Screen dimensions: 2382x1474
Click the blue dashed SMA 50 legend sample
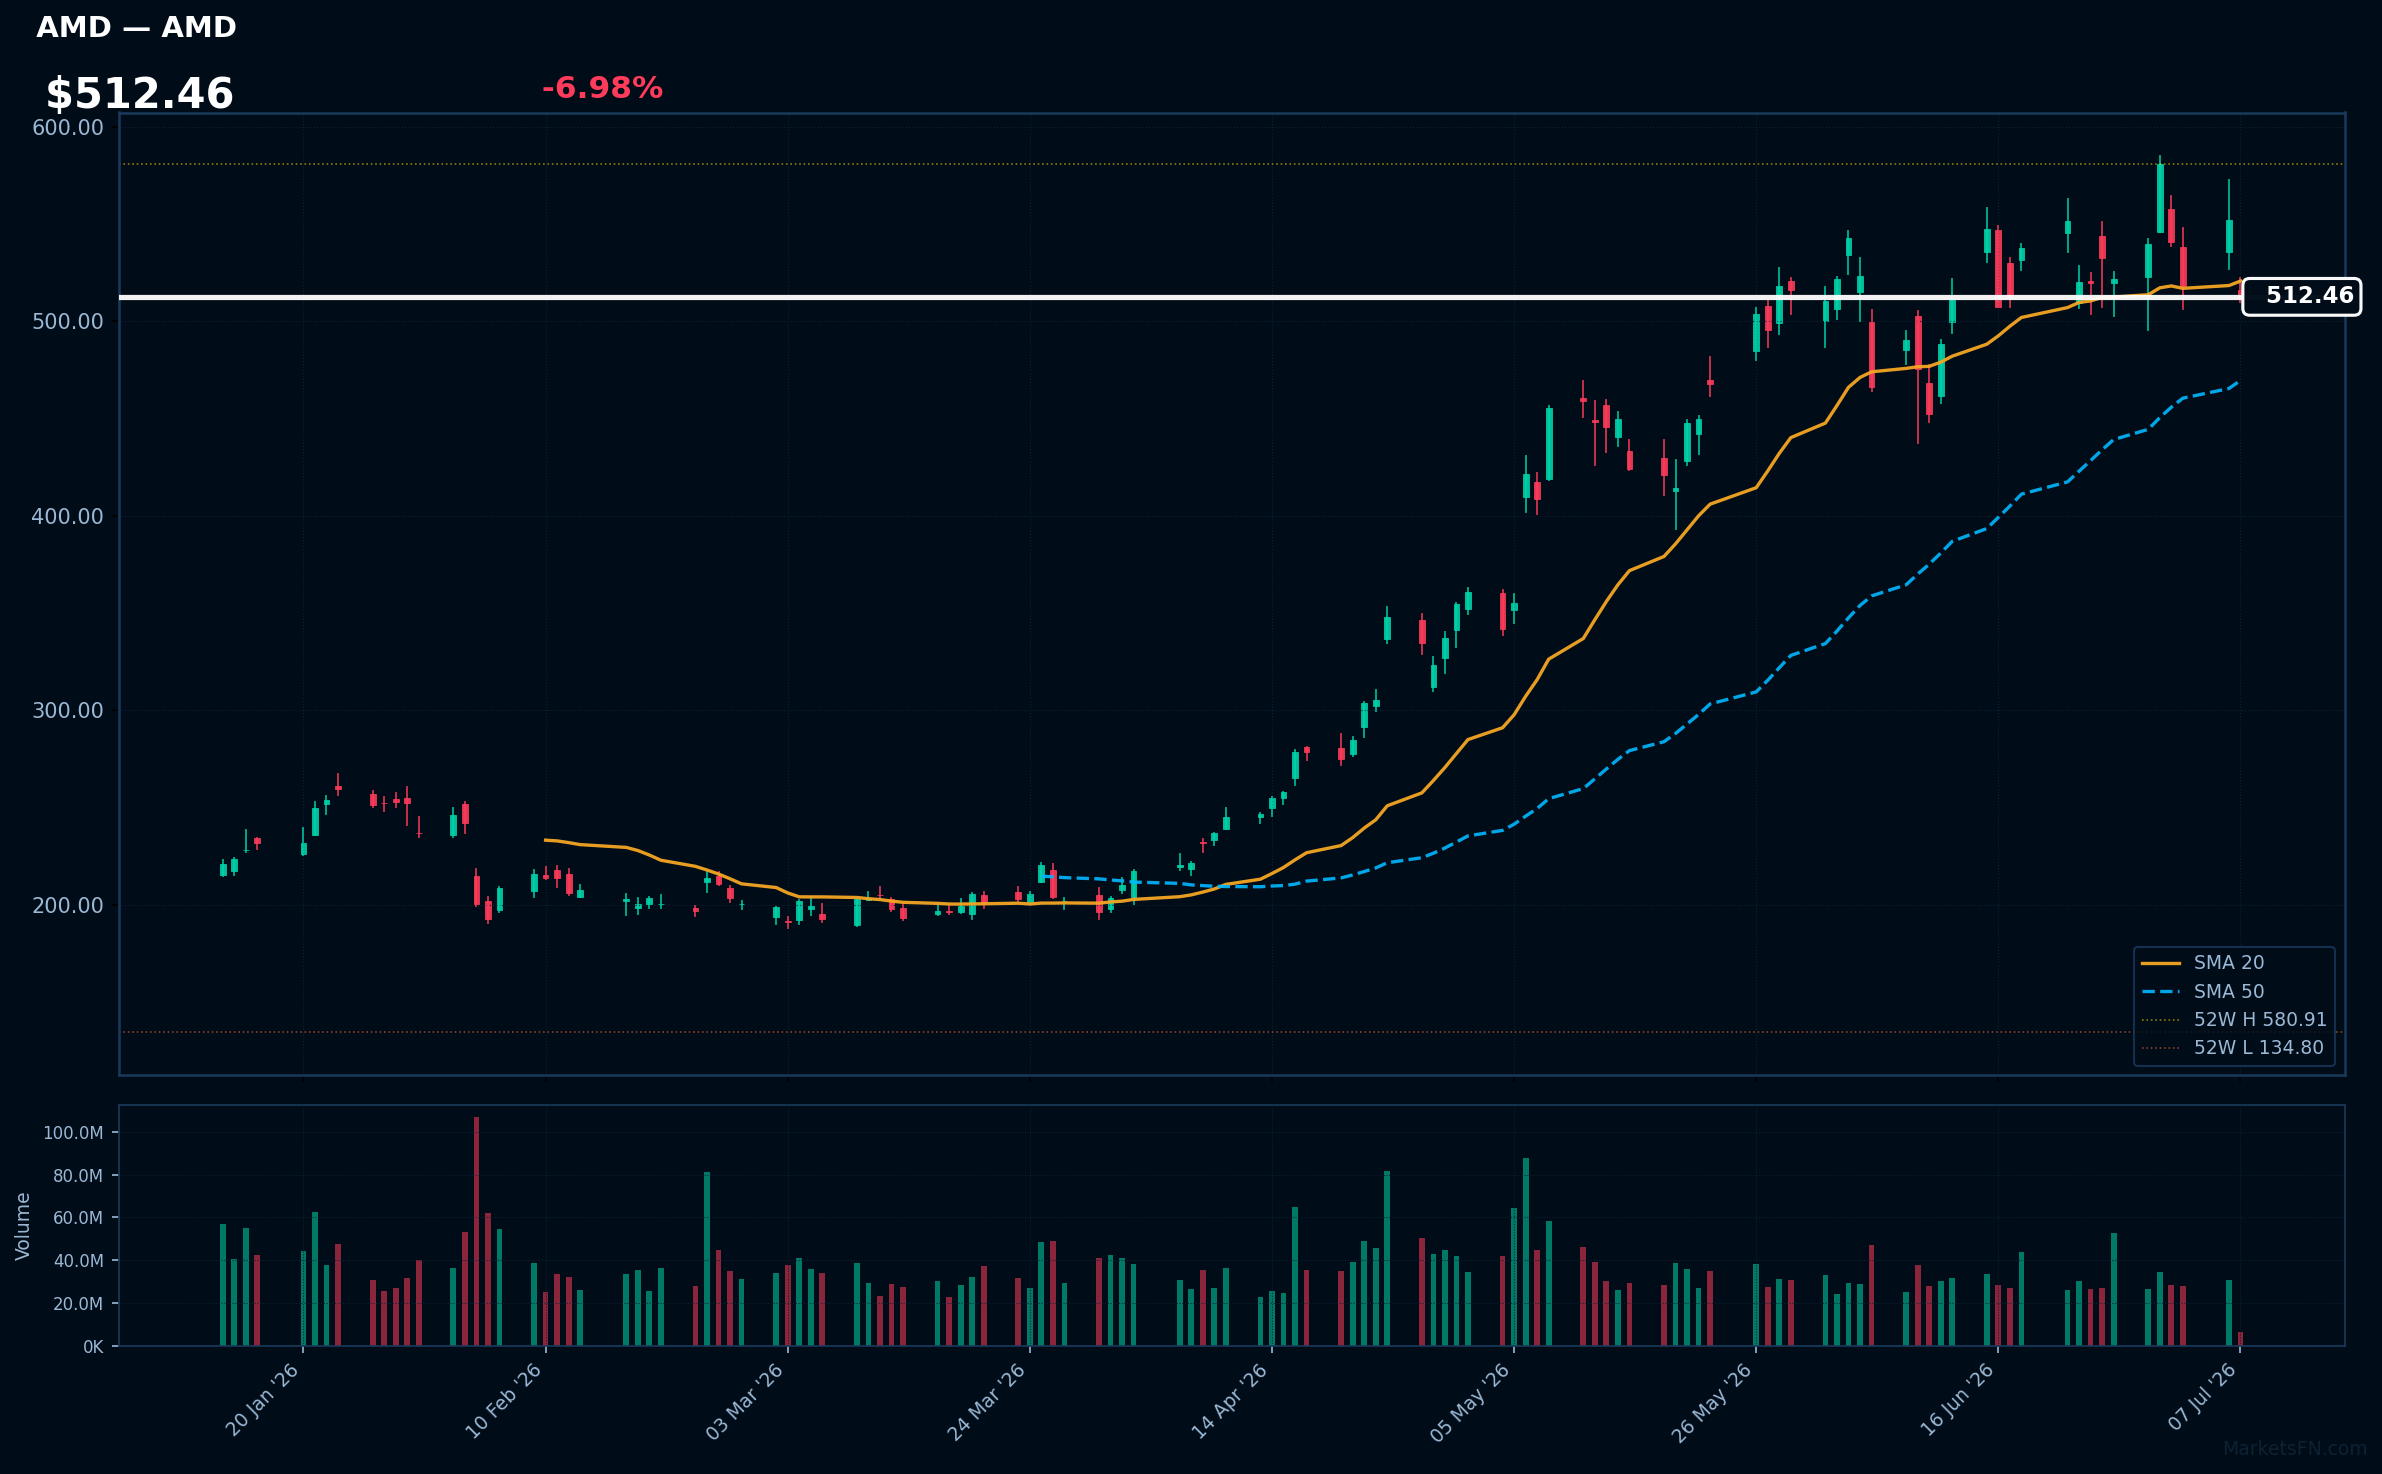point(2161,992)
